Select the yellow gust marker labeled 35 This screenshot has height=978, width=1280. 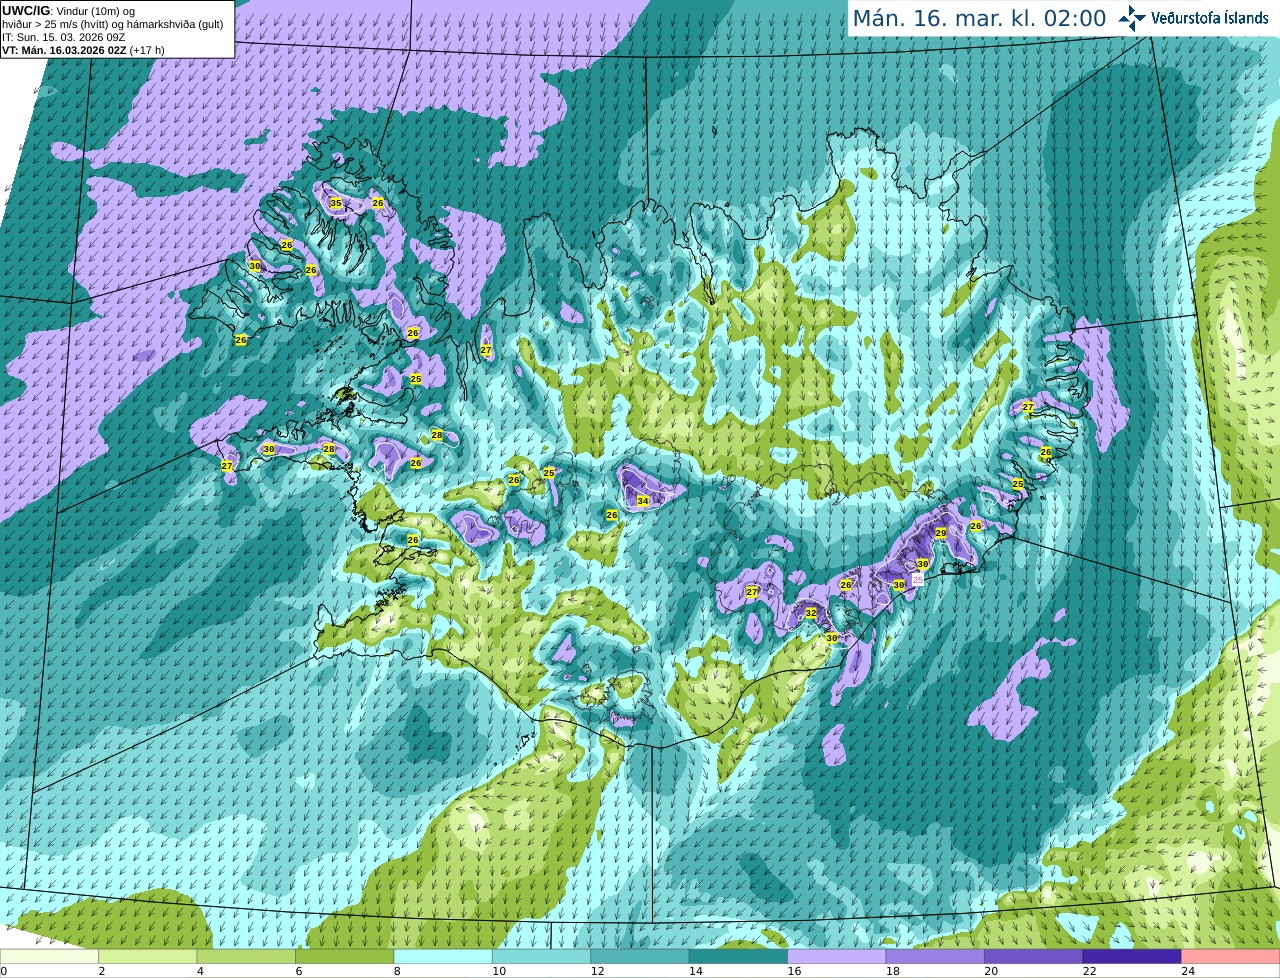336,204
